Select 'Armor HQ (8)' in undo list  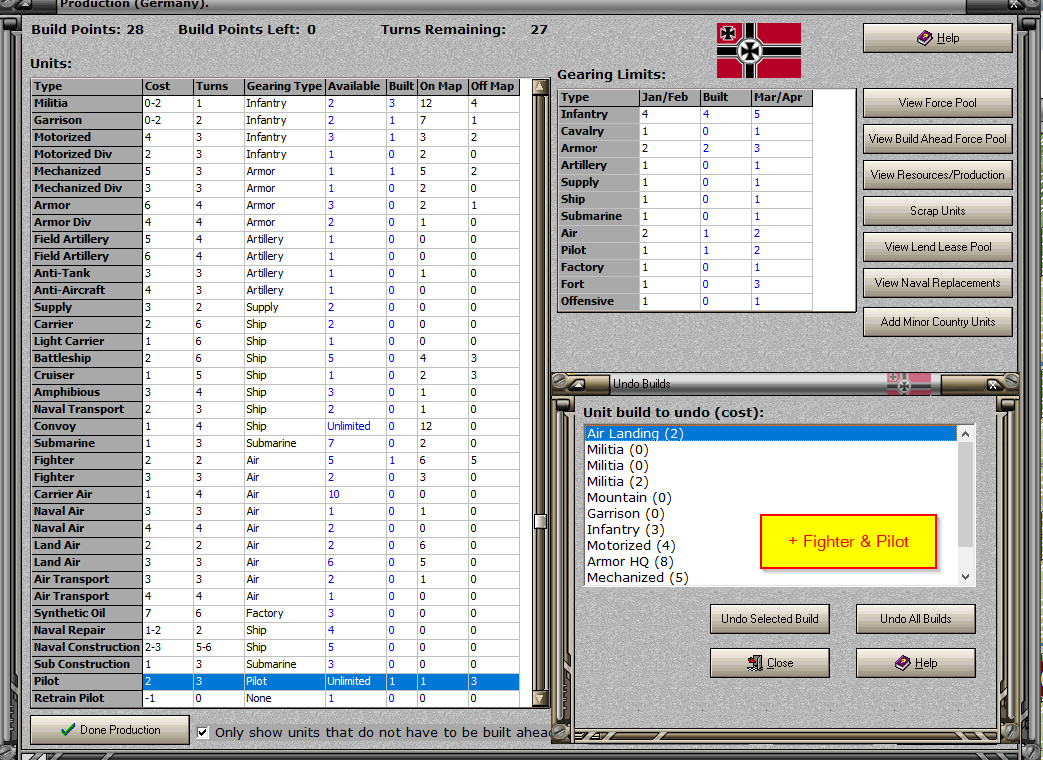[771, 561]
